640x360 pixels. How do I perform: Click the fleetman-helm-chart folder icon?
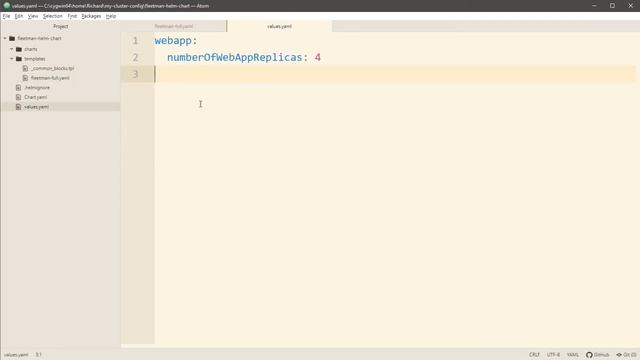pos(12,38)
